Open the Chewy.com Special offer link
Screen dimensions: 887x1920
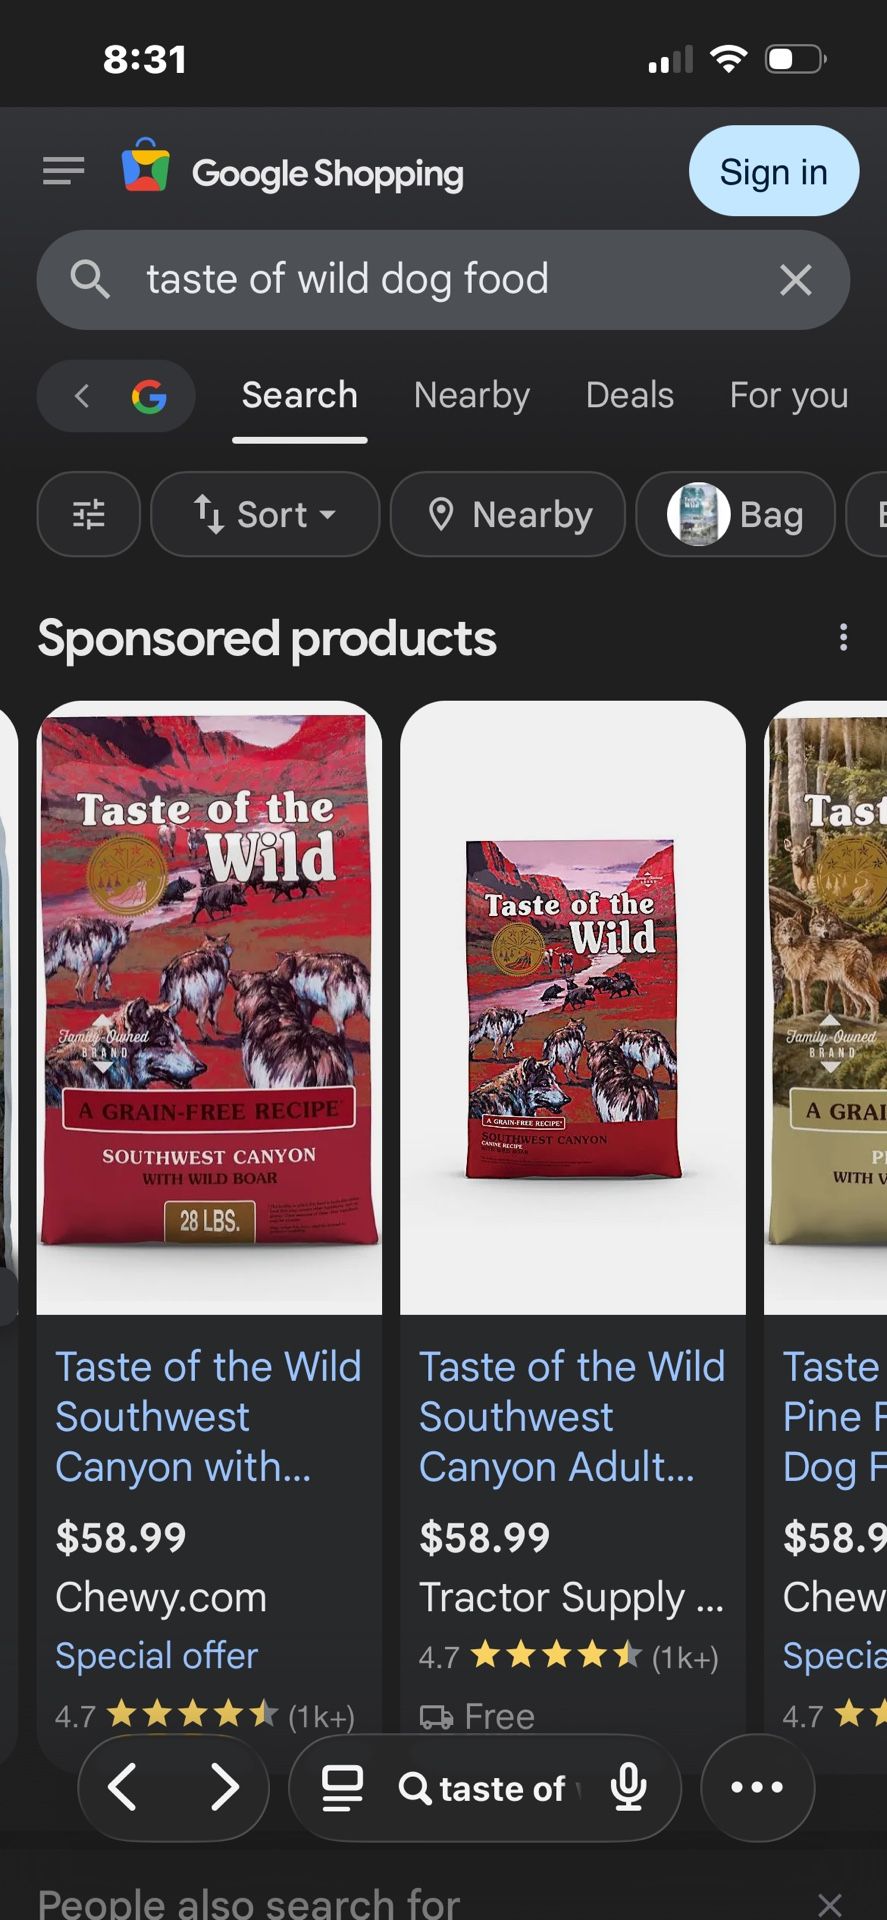pos(156,1655)
